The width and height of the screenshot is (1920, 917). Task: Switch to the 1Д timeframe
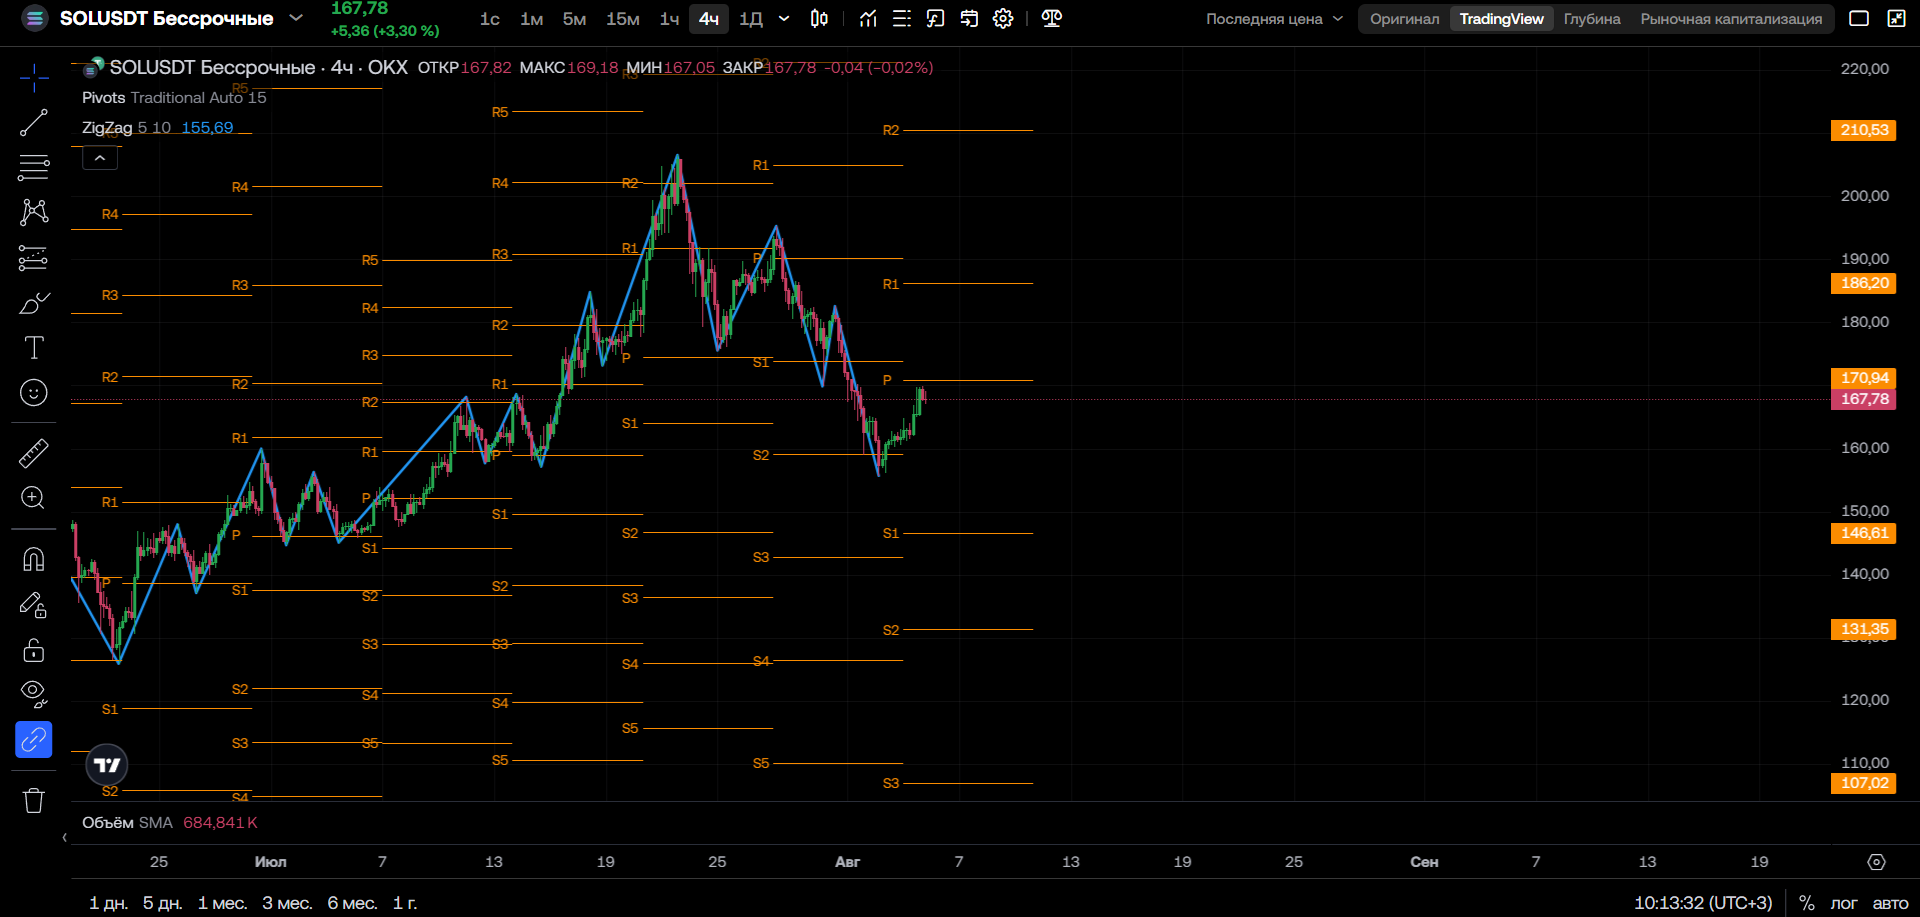coord(751,19)
